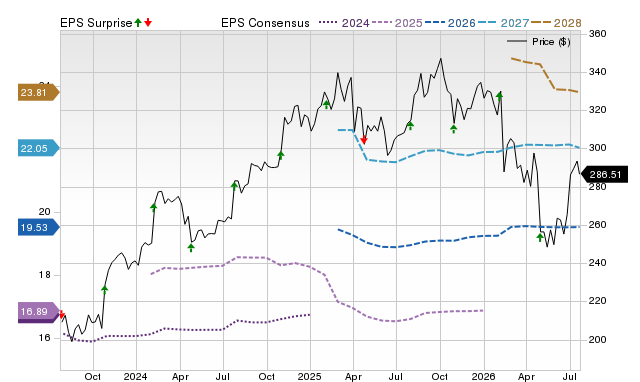This screenshot has width=640, height=382.
Task: Click the EPS Consensus legend label
Action: tap(265, 23)
